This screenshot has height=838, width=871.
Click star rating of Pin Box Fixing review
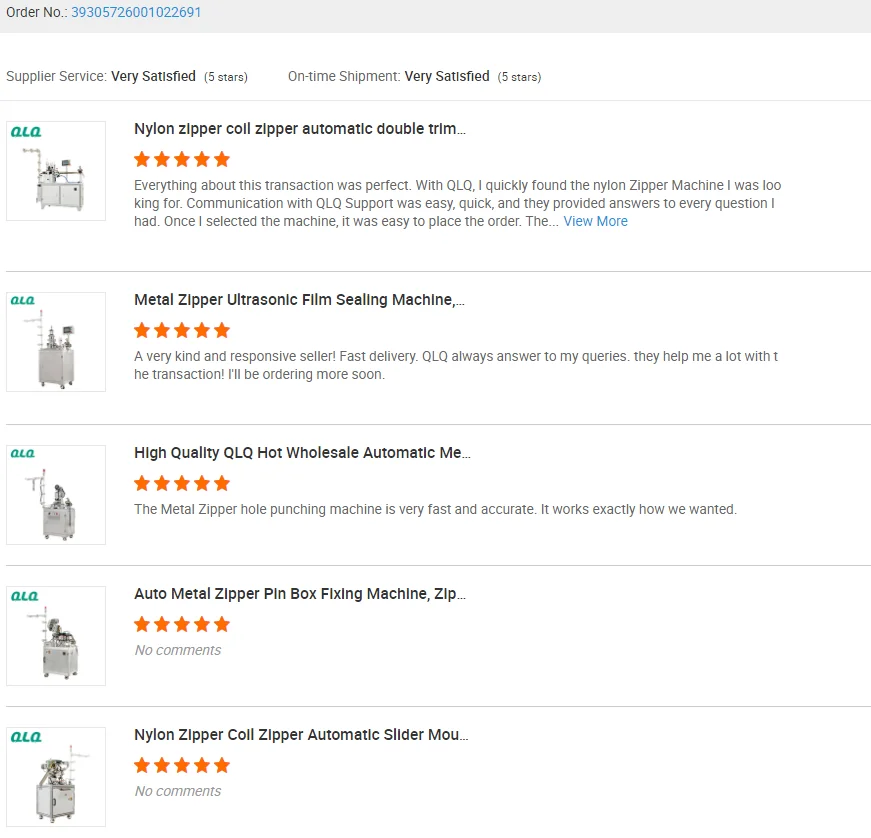(182, 624)
